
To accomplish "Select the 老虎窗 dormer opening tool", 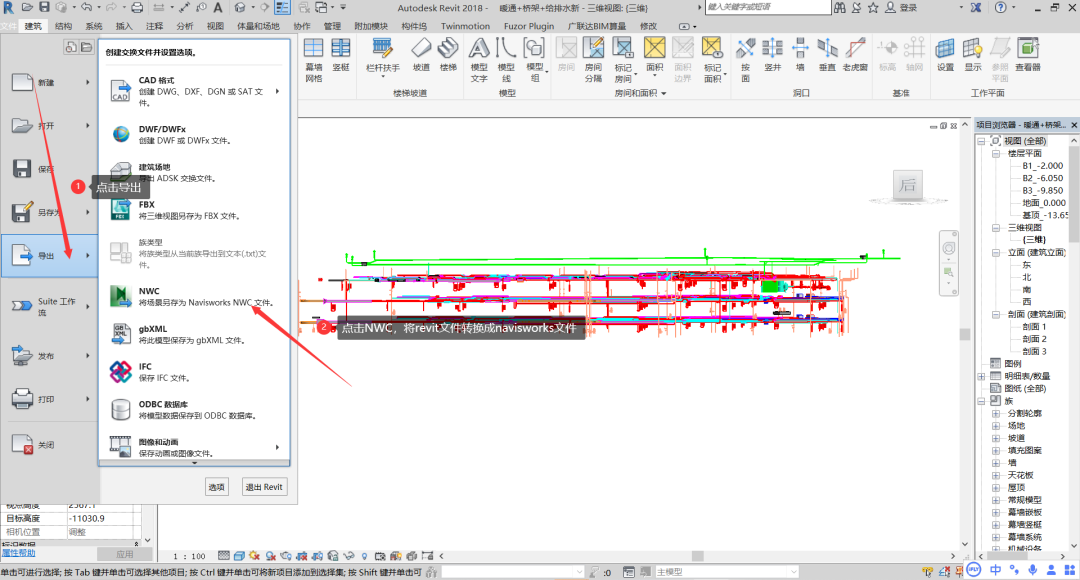I will pos(855,55).
